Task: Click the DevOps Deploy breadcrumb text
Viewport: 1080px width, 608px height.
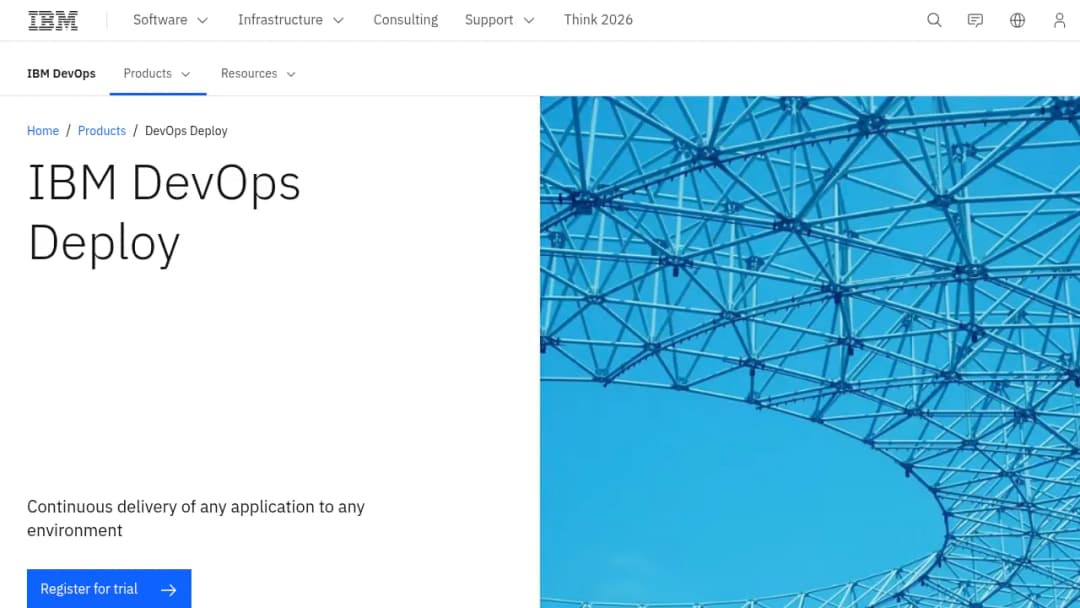Action: 186,131
